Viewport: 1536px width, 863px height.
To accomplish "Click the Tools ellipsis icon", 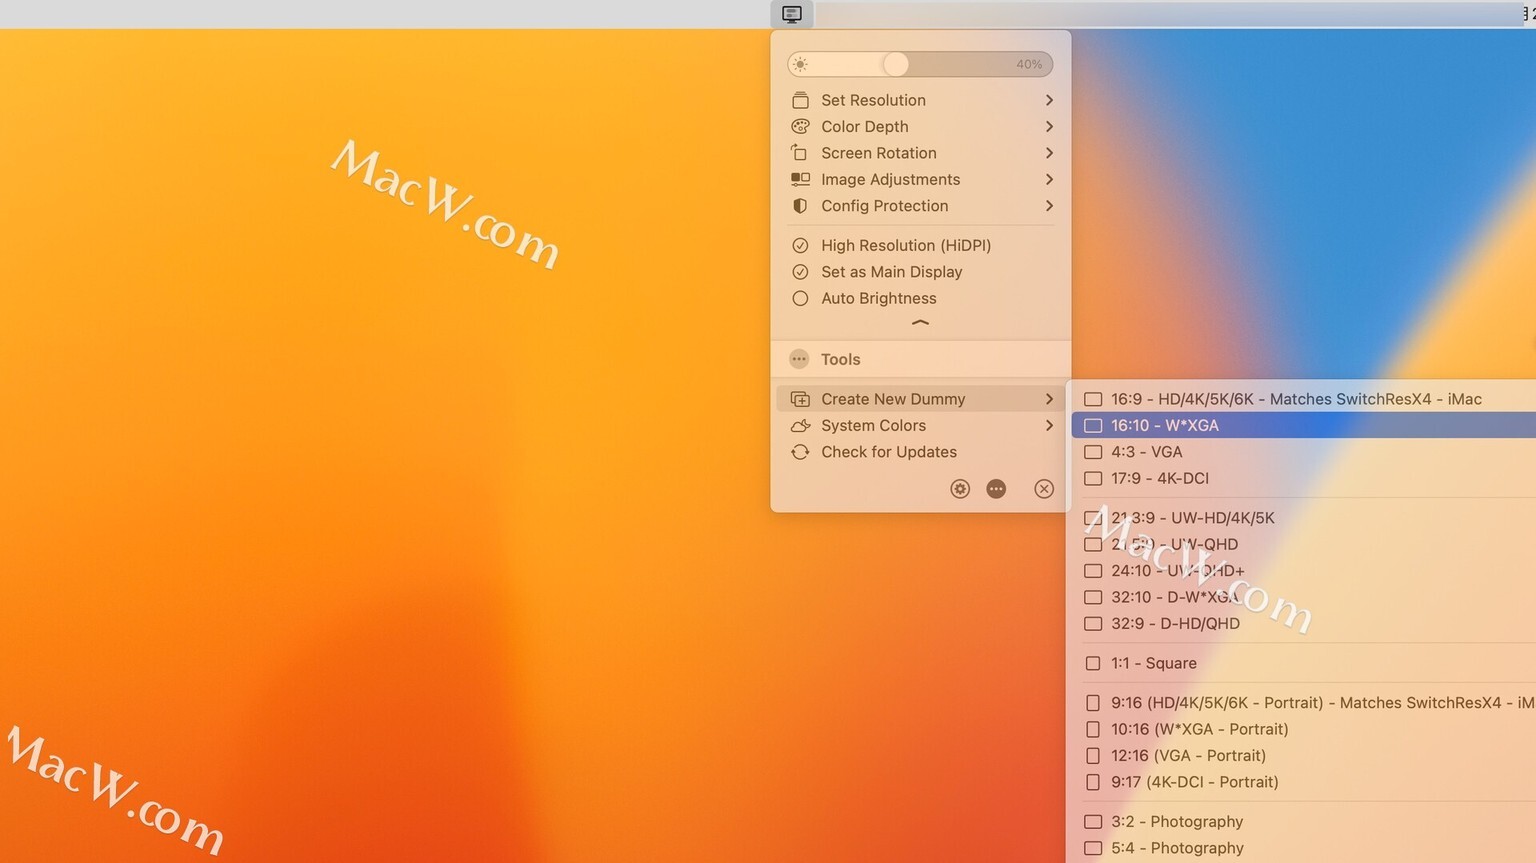I will (x=799, y=359).
